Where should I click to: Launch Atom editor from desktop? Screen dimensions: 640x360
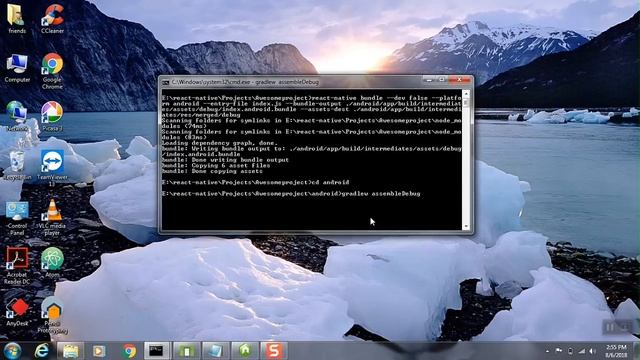click(x=52, y=262)
